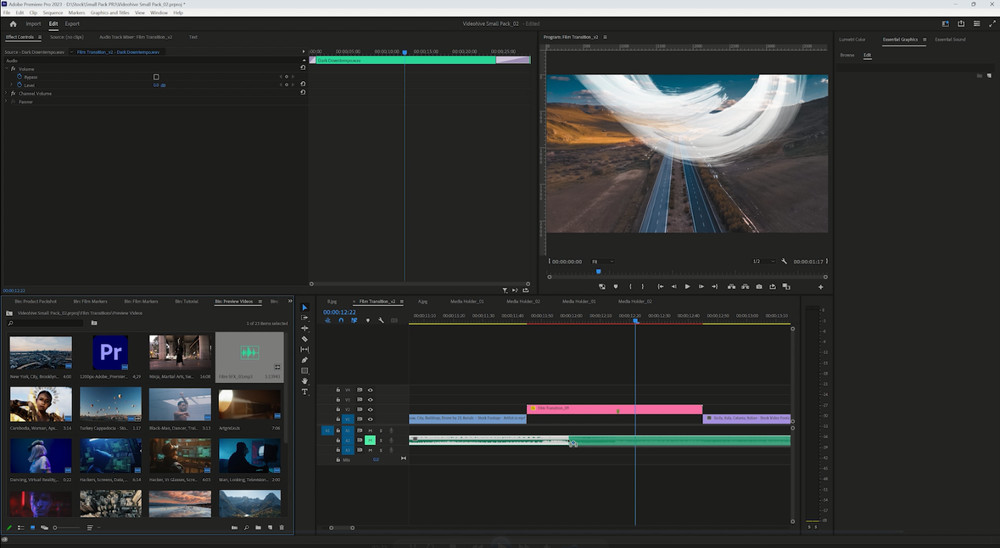Screen dimensions: 1000x548
Task: Switch to Essential Sound tab
Action: tap(950, 40)
